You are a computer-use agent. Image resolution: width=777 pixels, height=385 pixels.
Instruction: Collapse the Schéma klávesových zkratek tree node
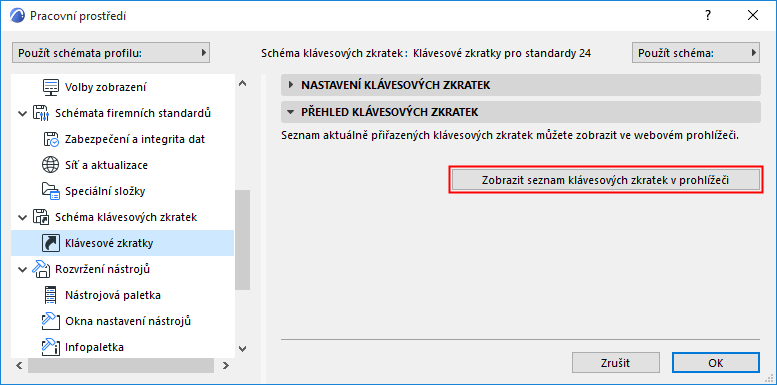22,218
